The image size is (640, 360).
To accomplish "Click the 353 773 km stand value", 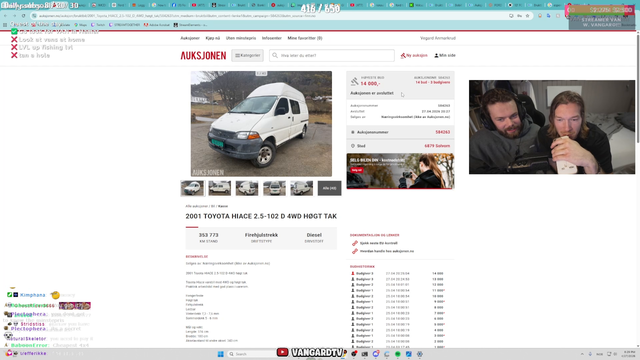I will pyautogui.click(x=208, y=235).
